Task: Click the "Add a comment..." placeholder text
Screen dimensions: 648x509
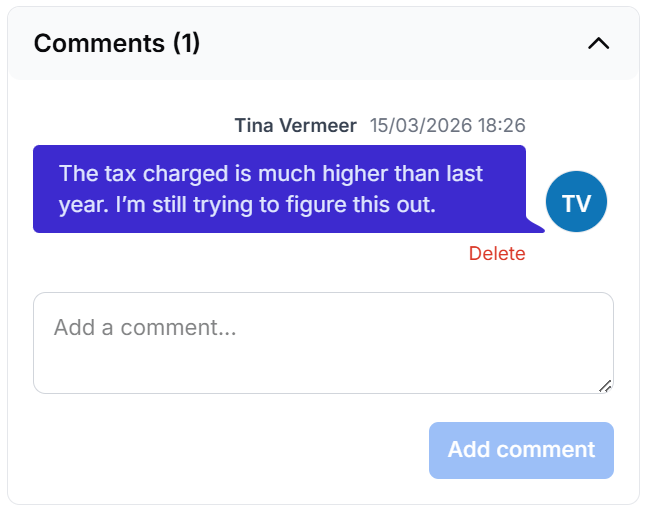Action: pyautogui.click(x=145, y=327)
